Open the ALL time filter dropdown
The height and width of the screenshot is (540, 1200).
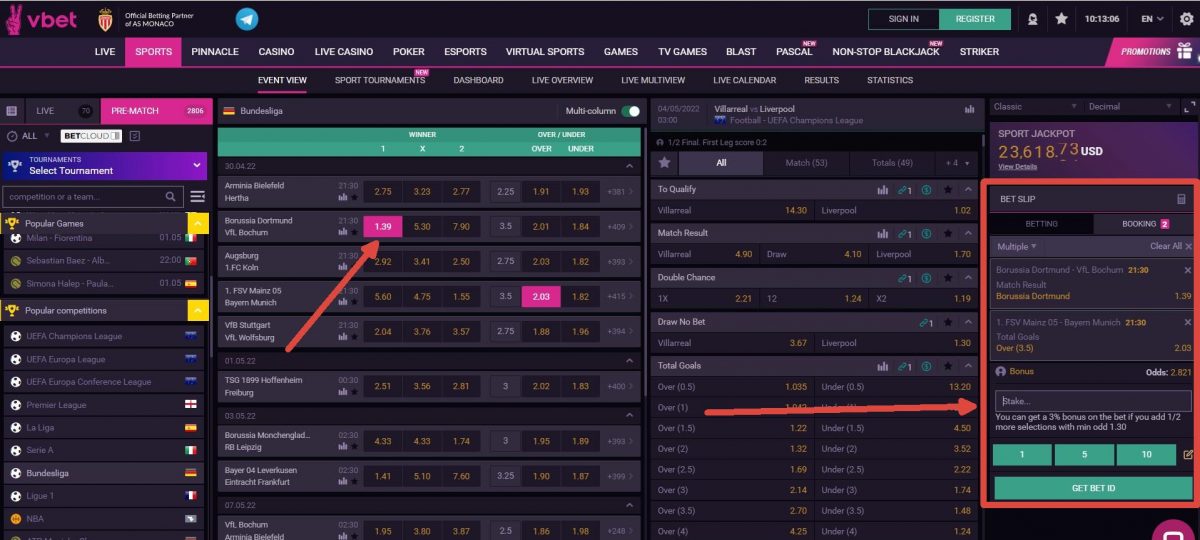pyautogui.click(x=34, y=136)
